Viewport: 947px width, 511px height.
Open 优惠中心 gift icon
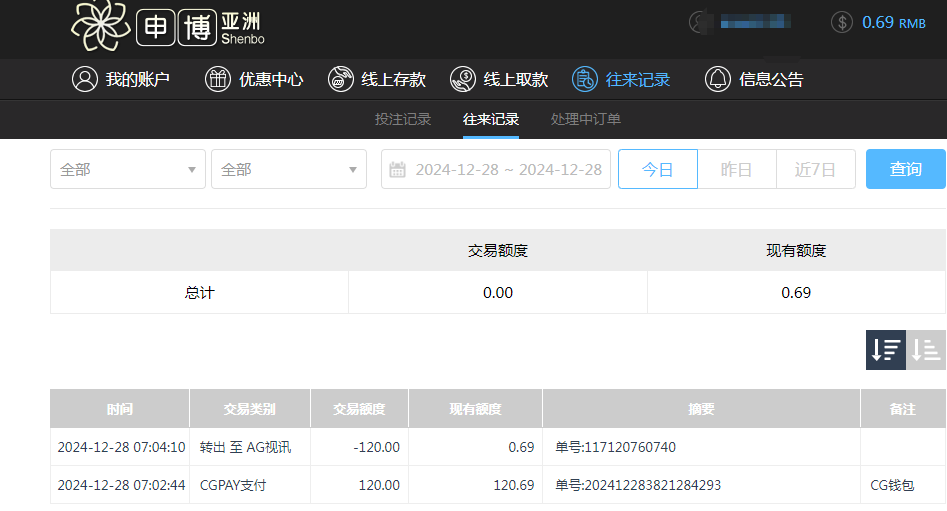tap(217, 80)
